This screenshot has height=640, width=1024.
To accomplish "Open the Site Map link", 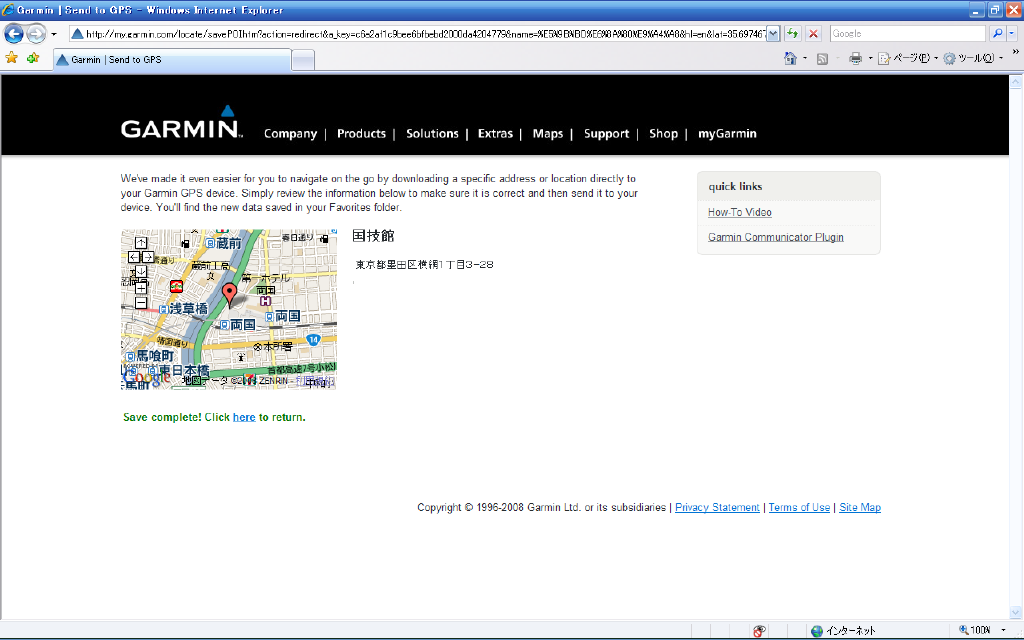I will coord(860,507).
